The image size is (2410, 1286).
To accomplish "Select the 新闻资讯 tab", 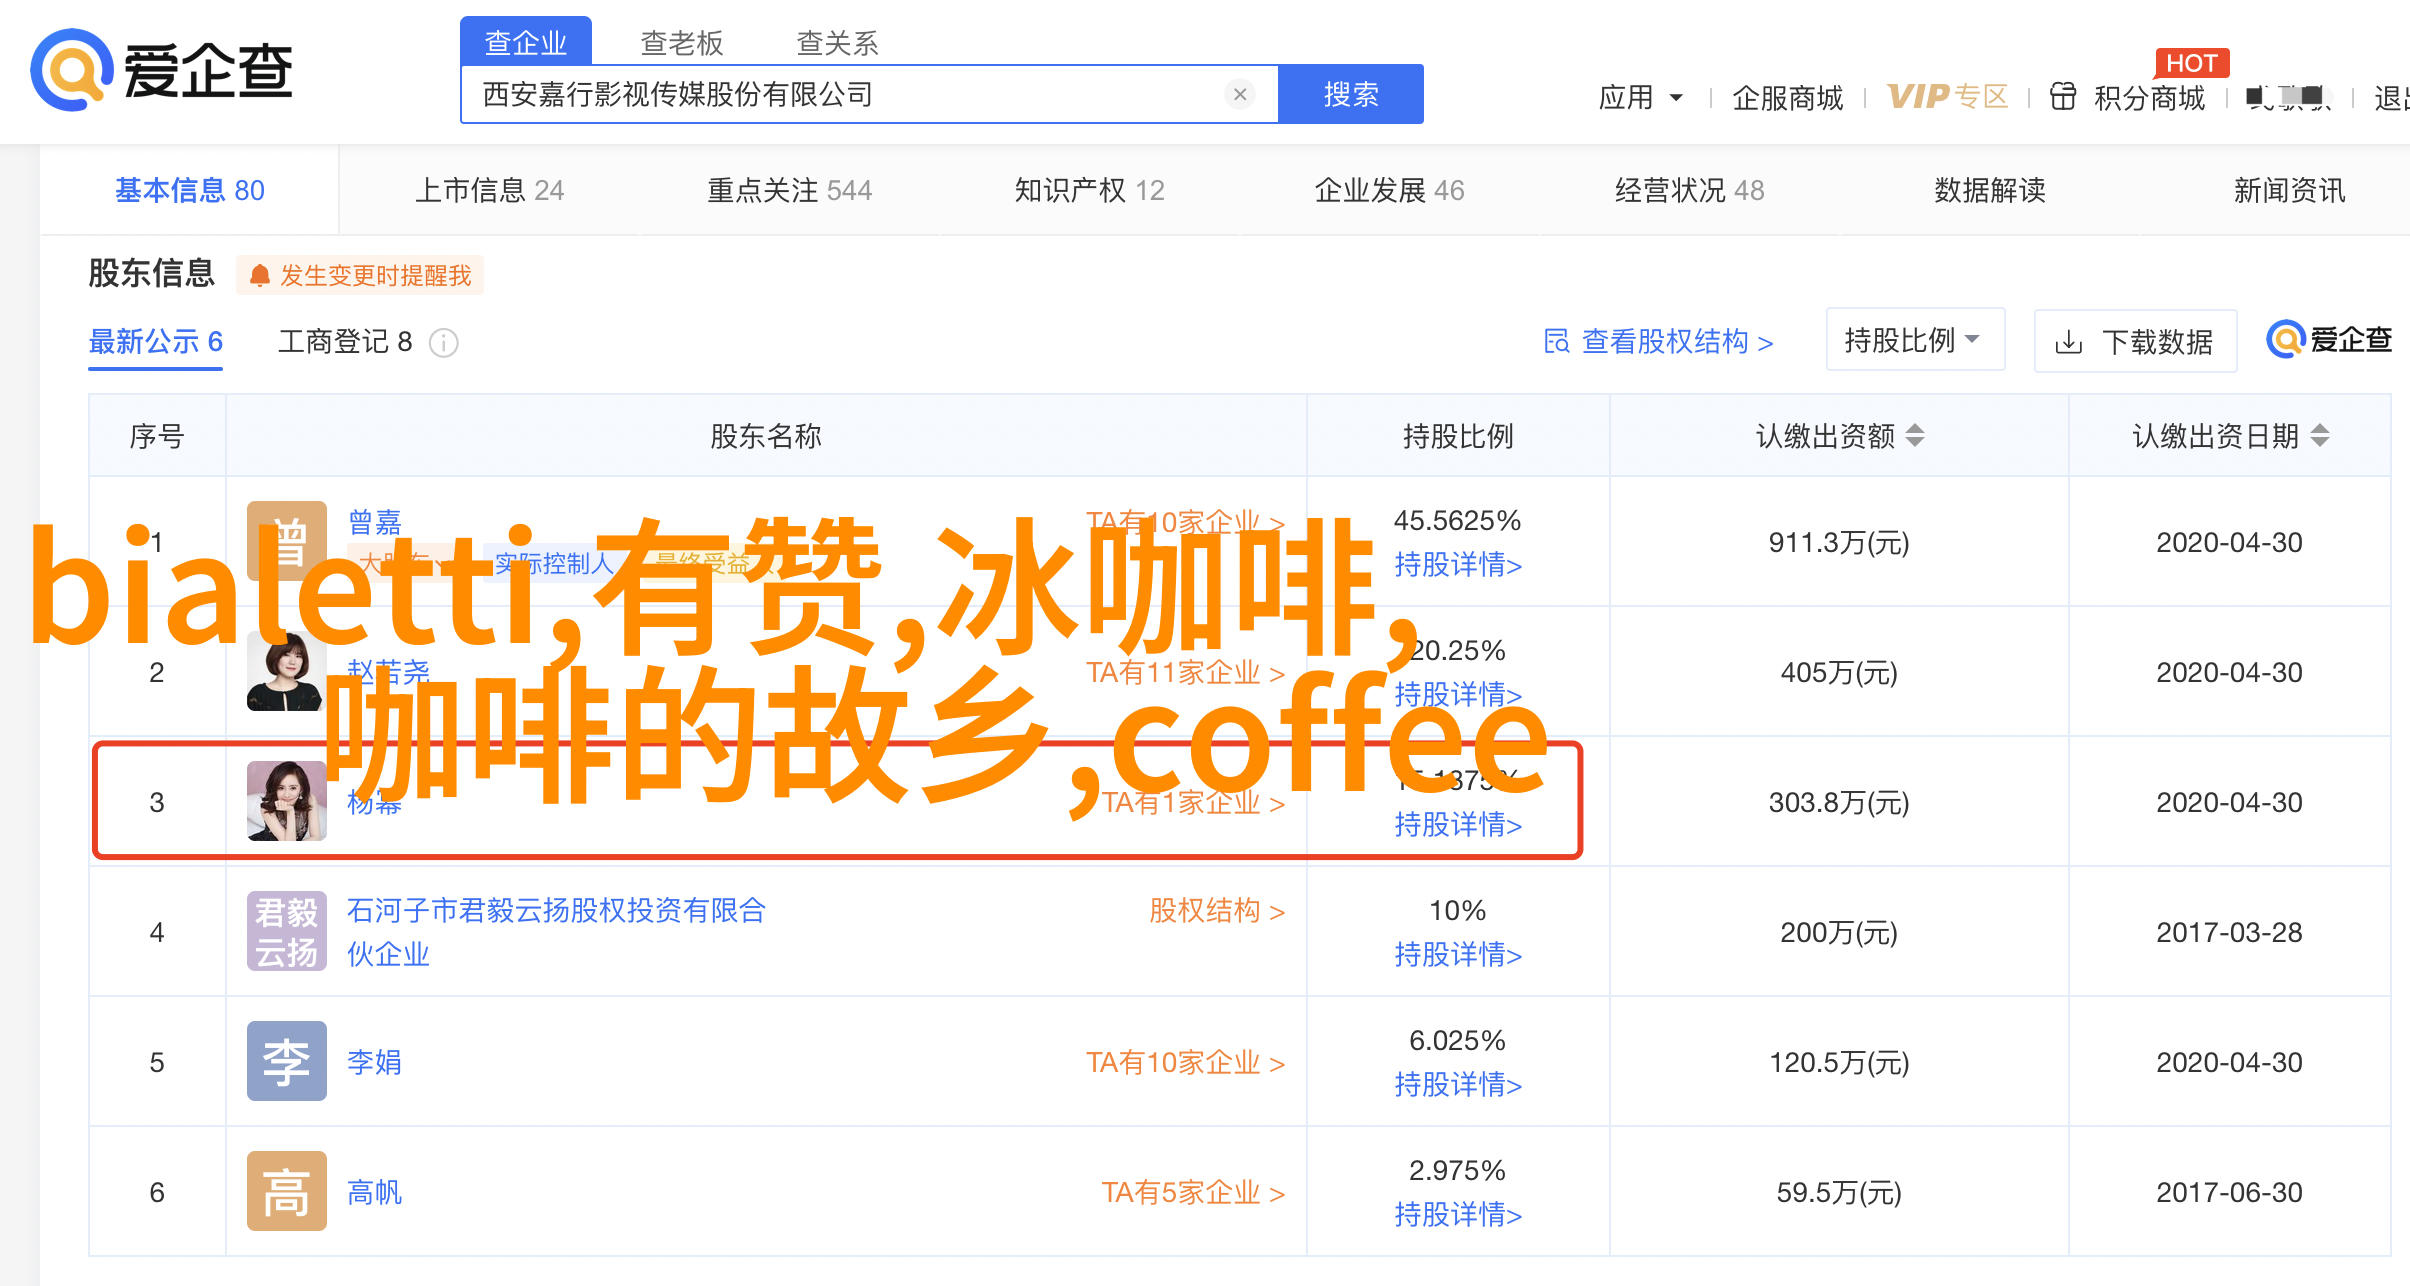I will pos(2290,190).
